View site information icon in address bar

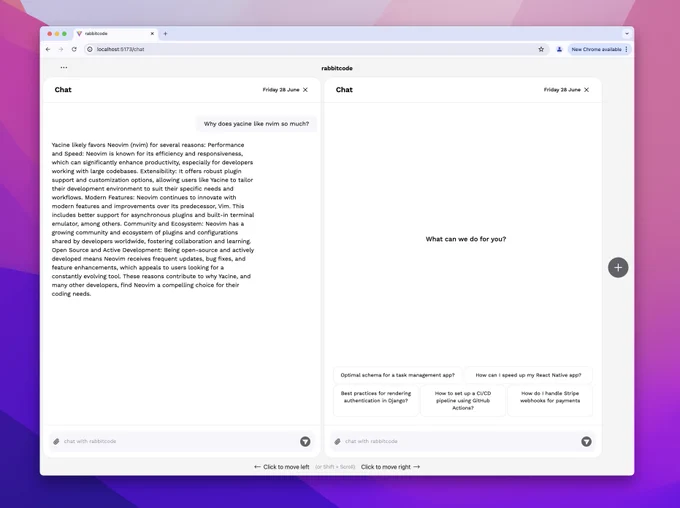(x=90, y=49)
